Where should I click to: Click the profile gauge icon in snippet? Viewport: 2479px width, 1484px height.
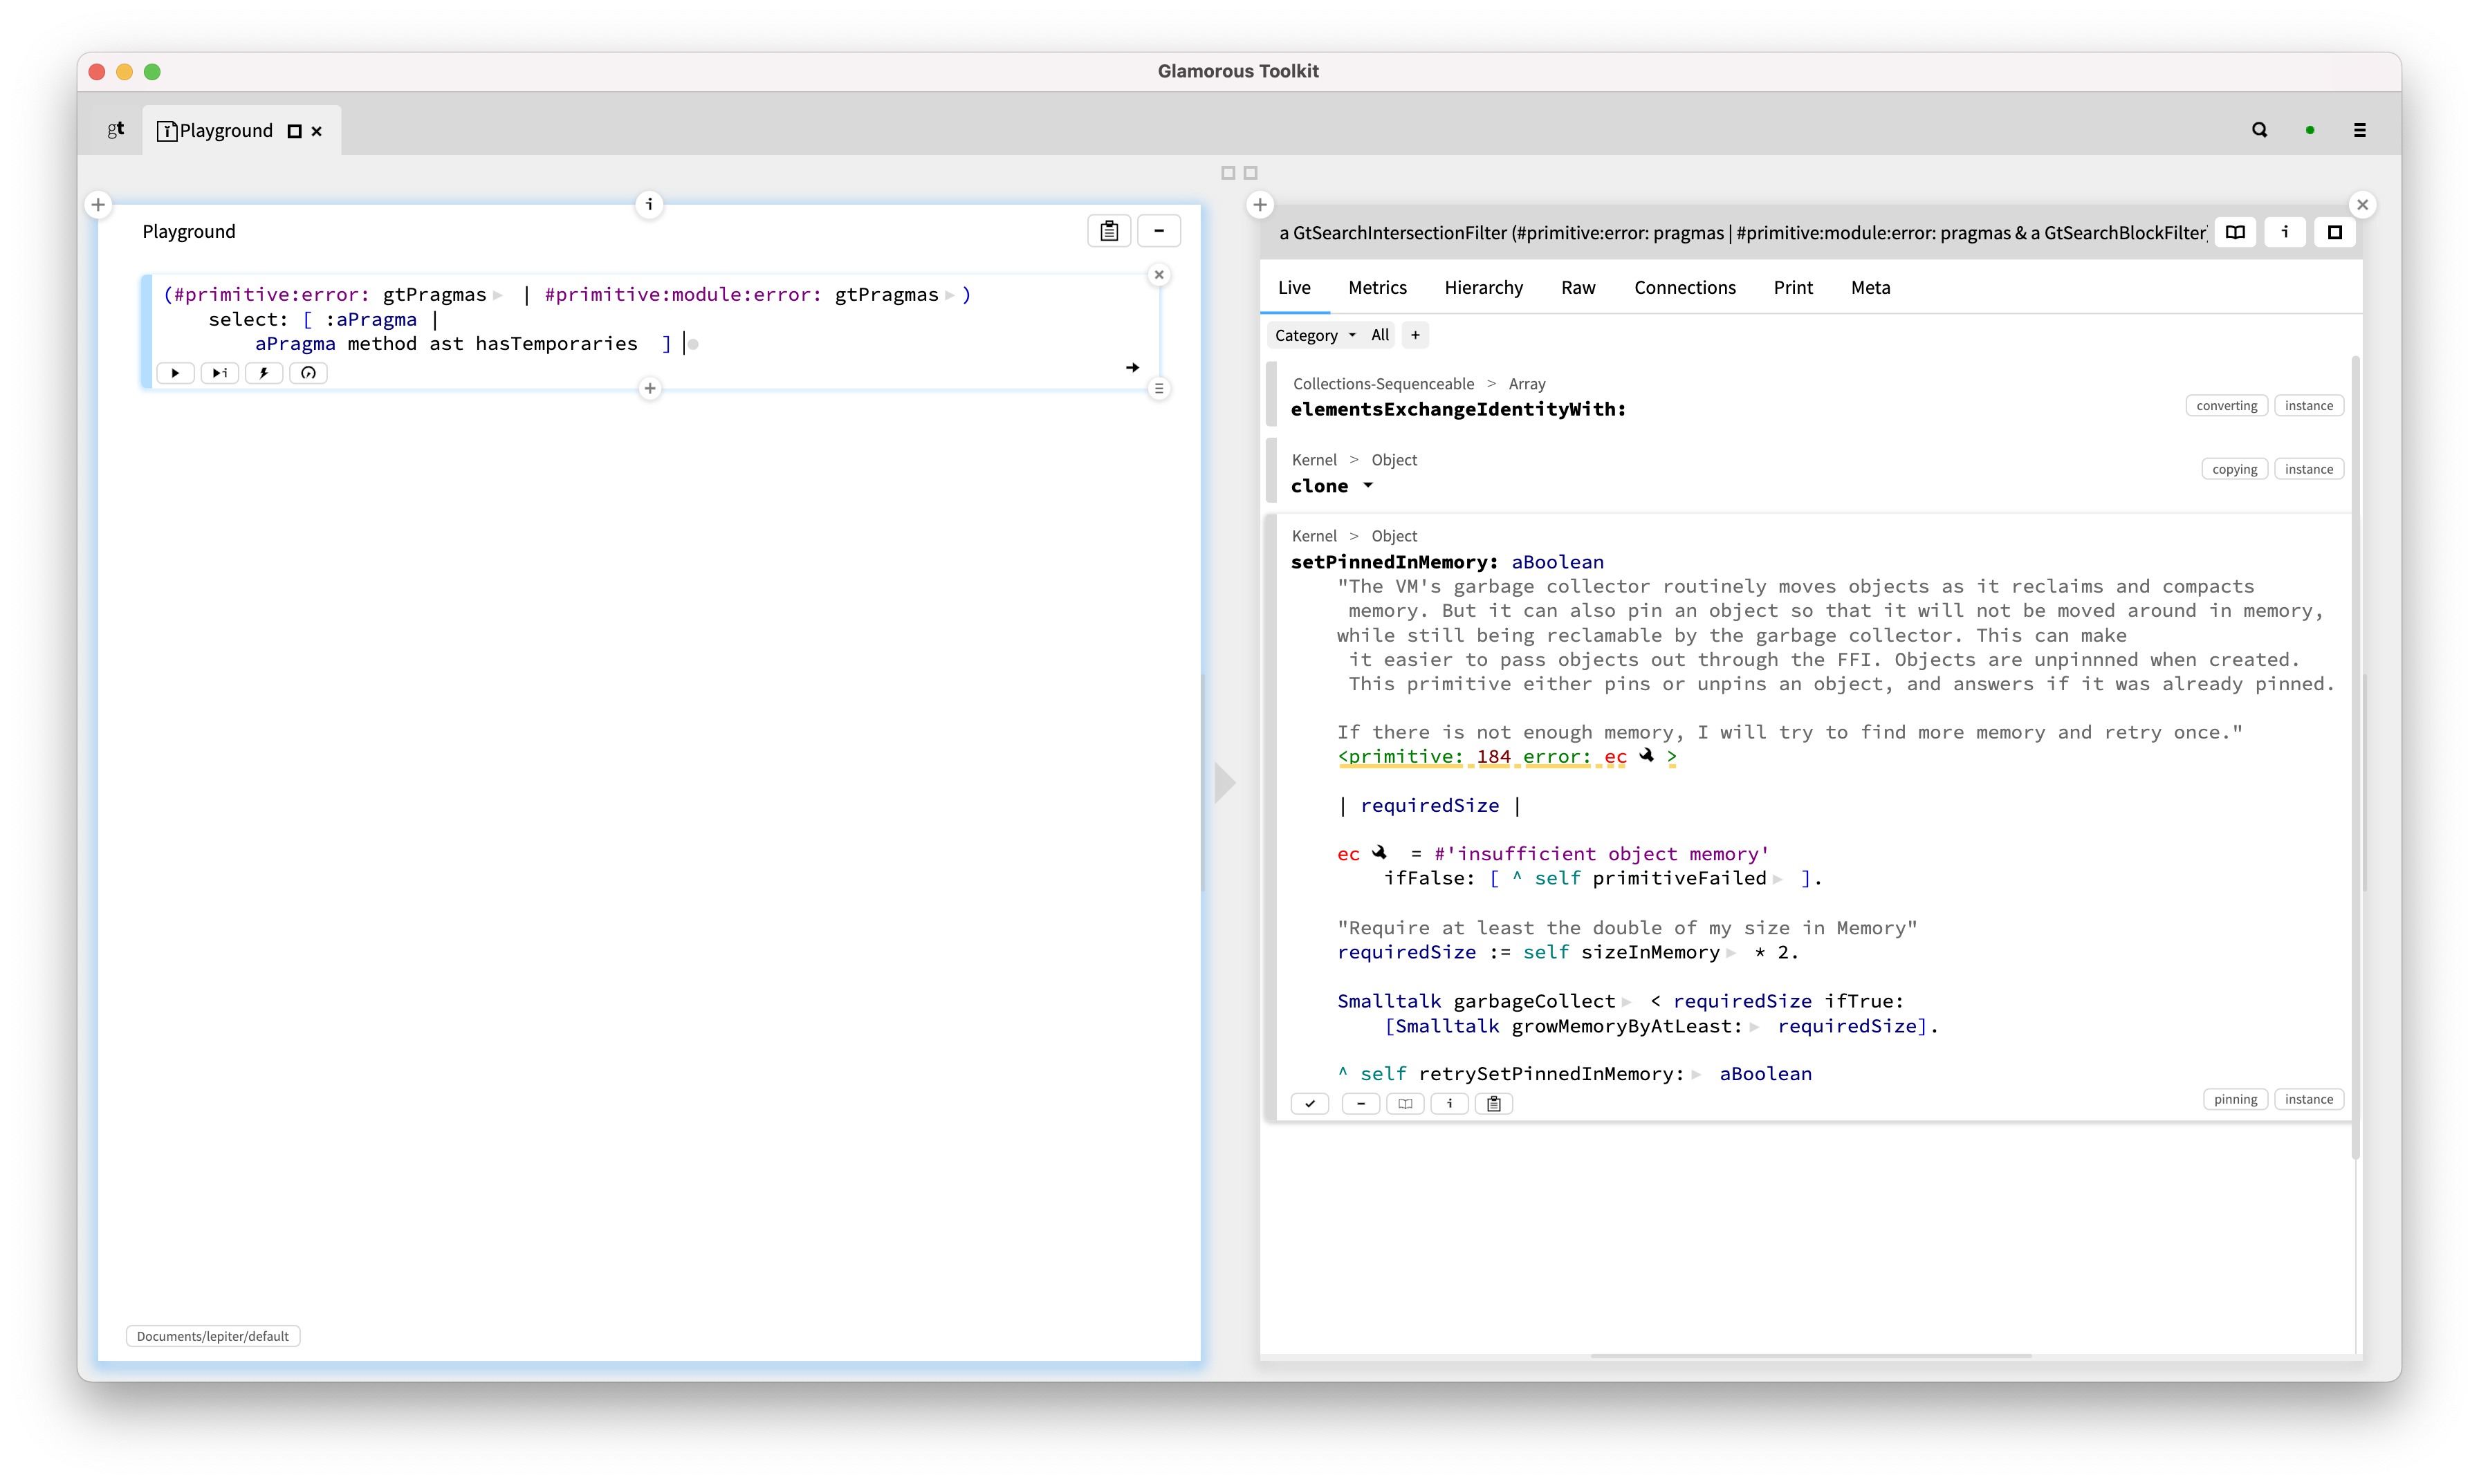[308, 373]
